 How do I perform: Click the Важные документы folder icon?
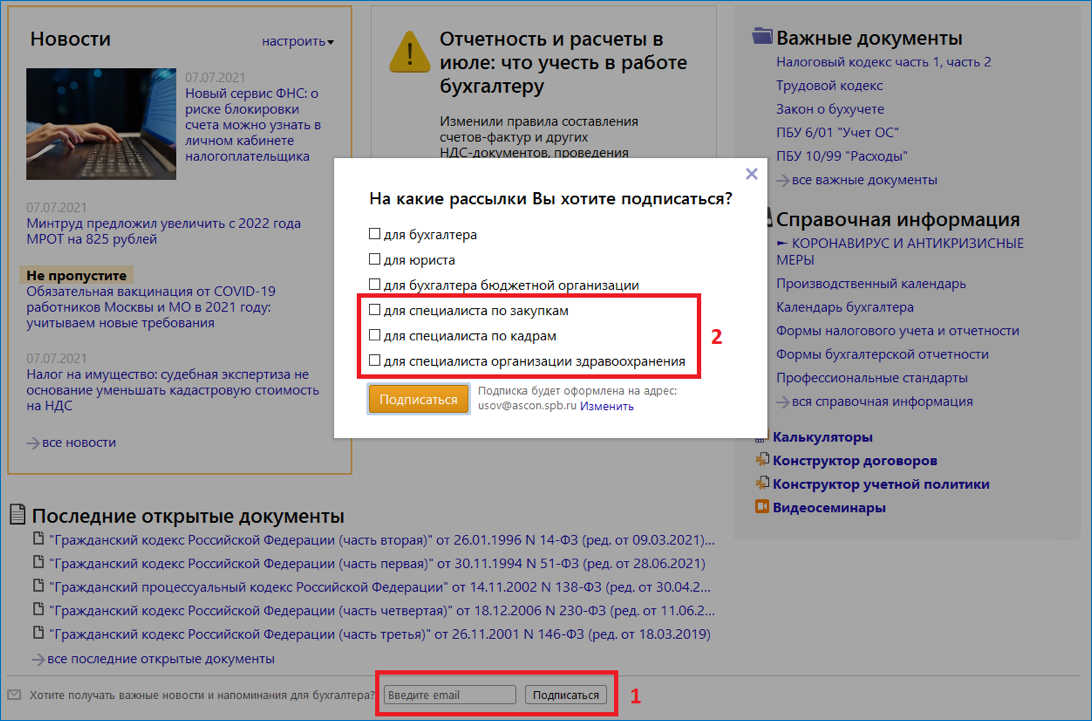(x=762, y=36)
